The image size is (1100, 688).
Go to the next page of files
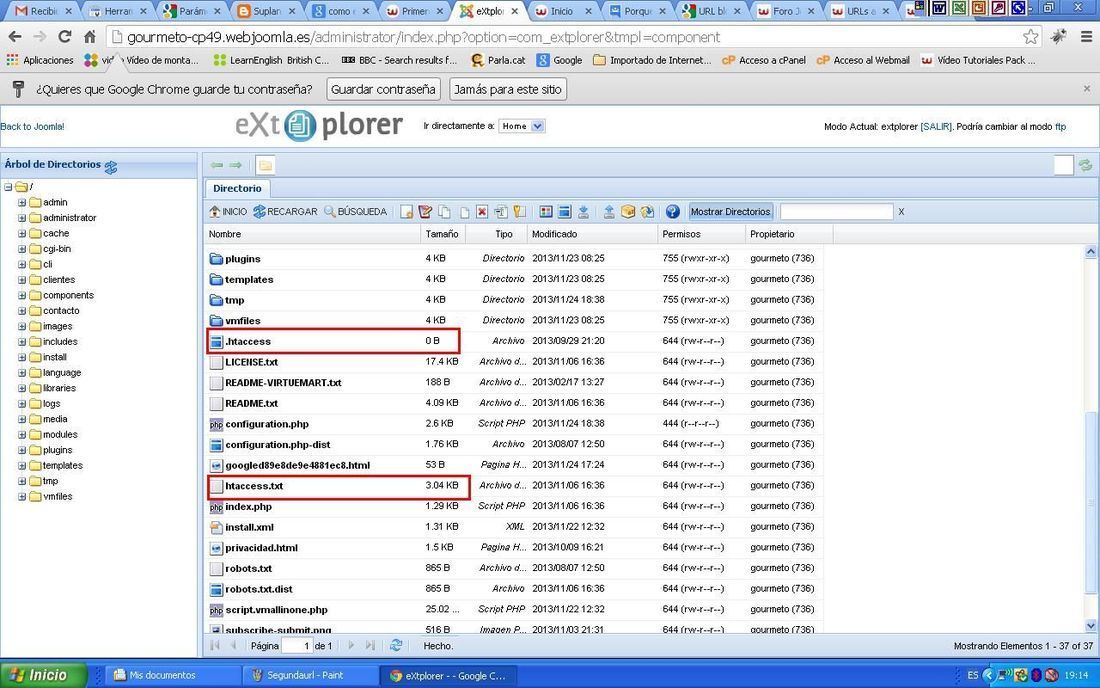[351, 645]
